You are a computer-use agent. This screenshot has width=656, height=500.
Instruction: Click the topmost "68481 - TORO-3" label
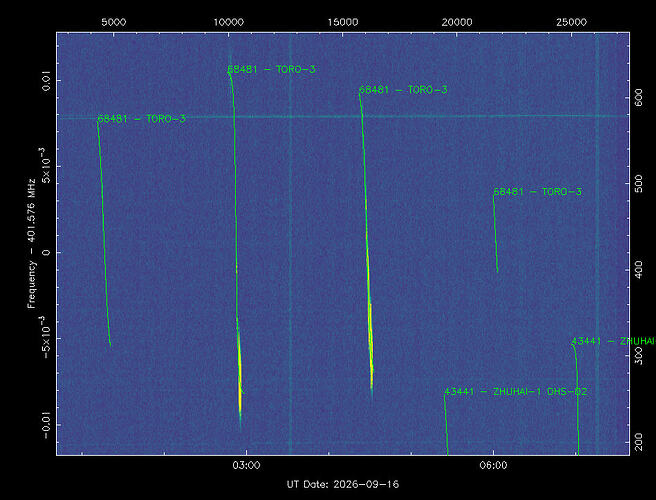pyautogui.click(x=271, y=69)
